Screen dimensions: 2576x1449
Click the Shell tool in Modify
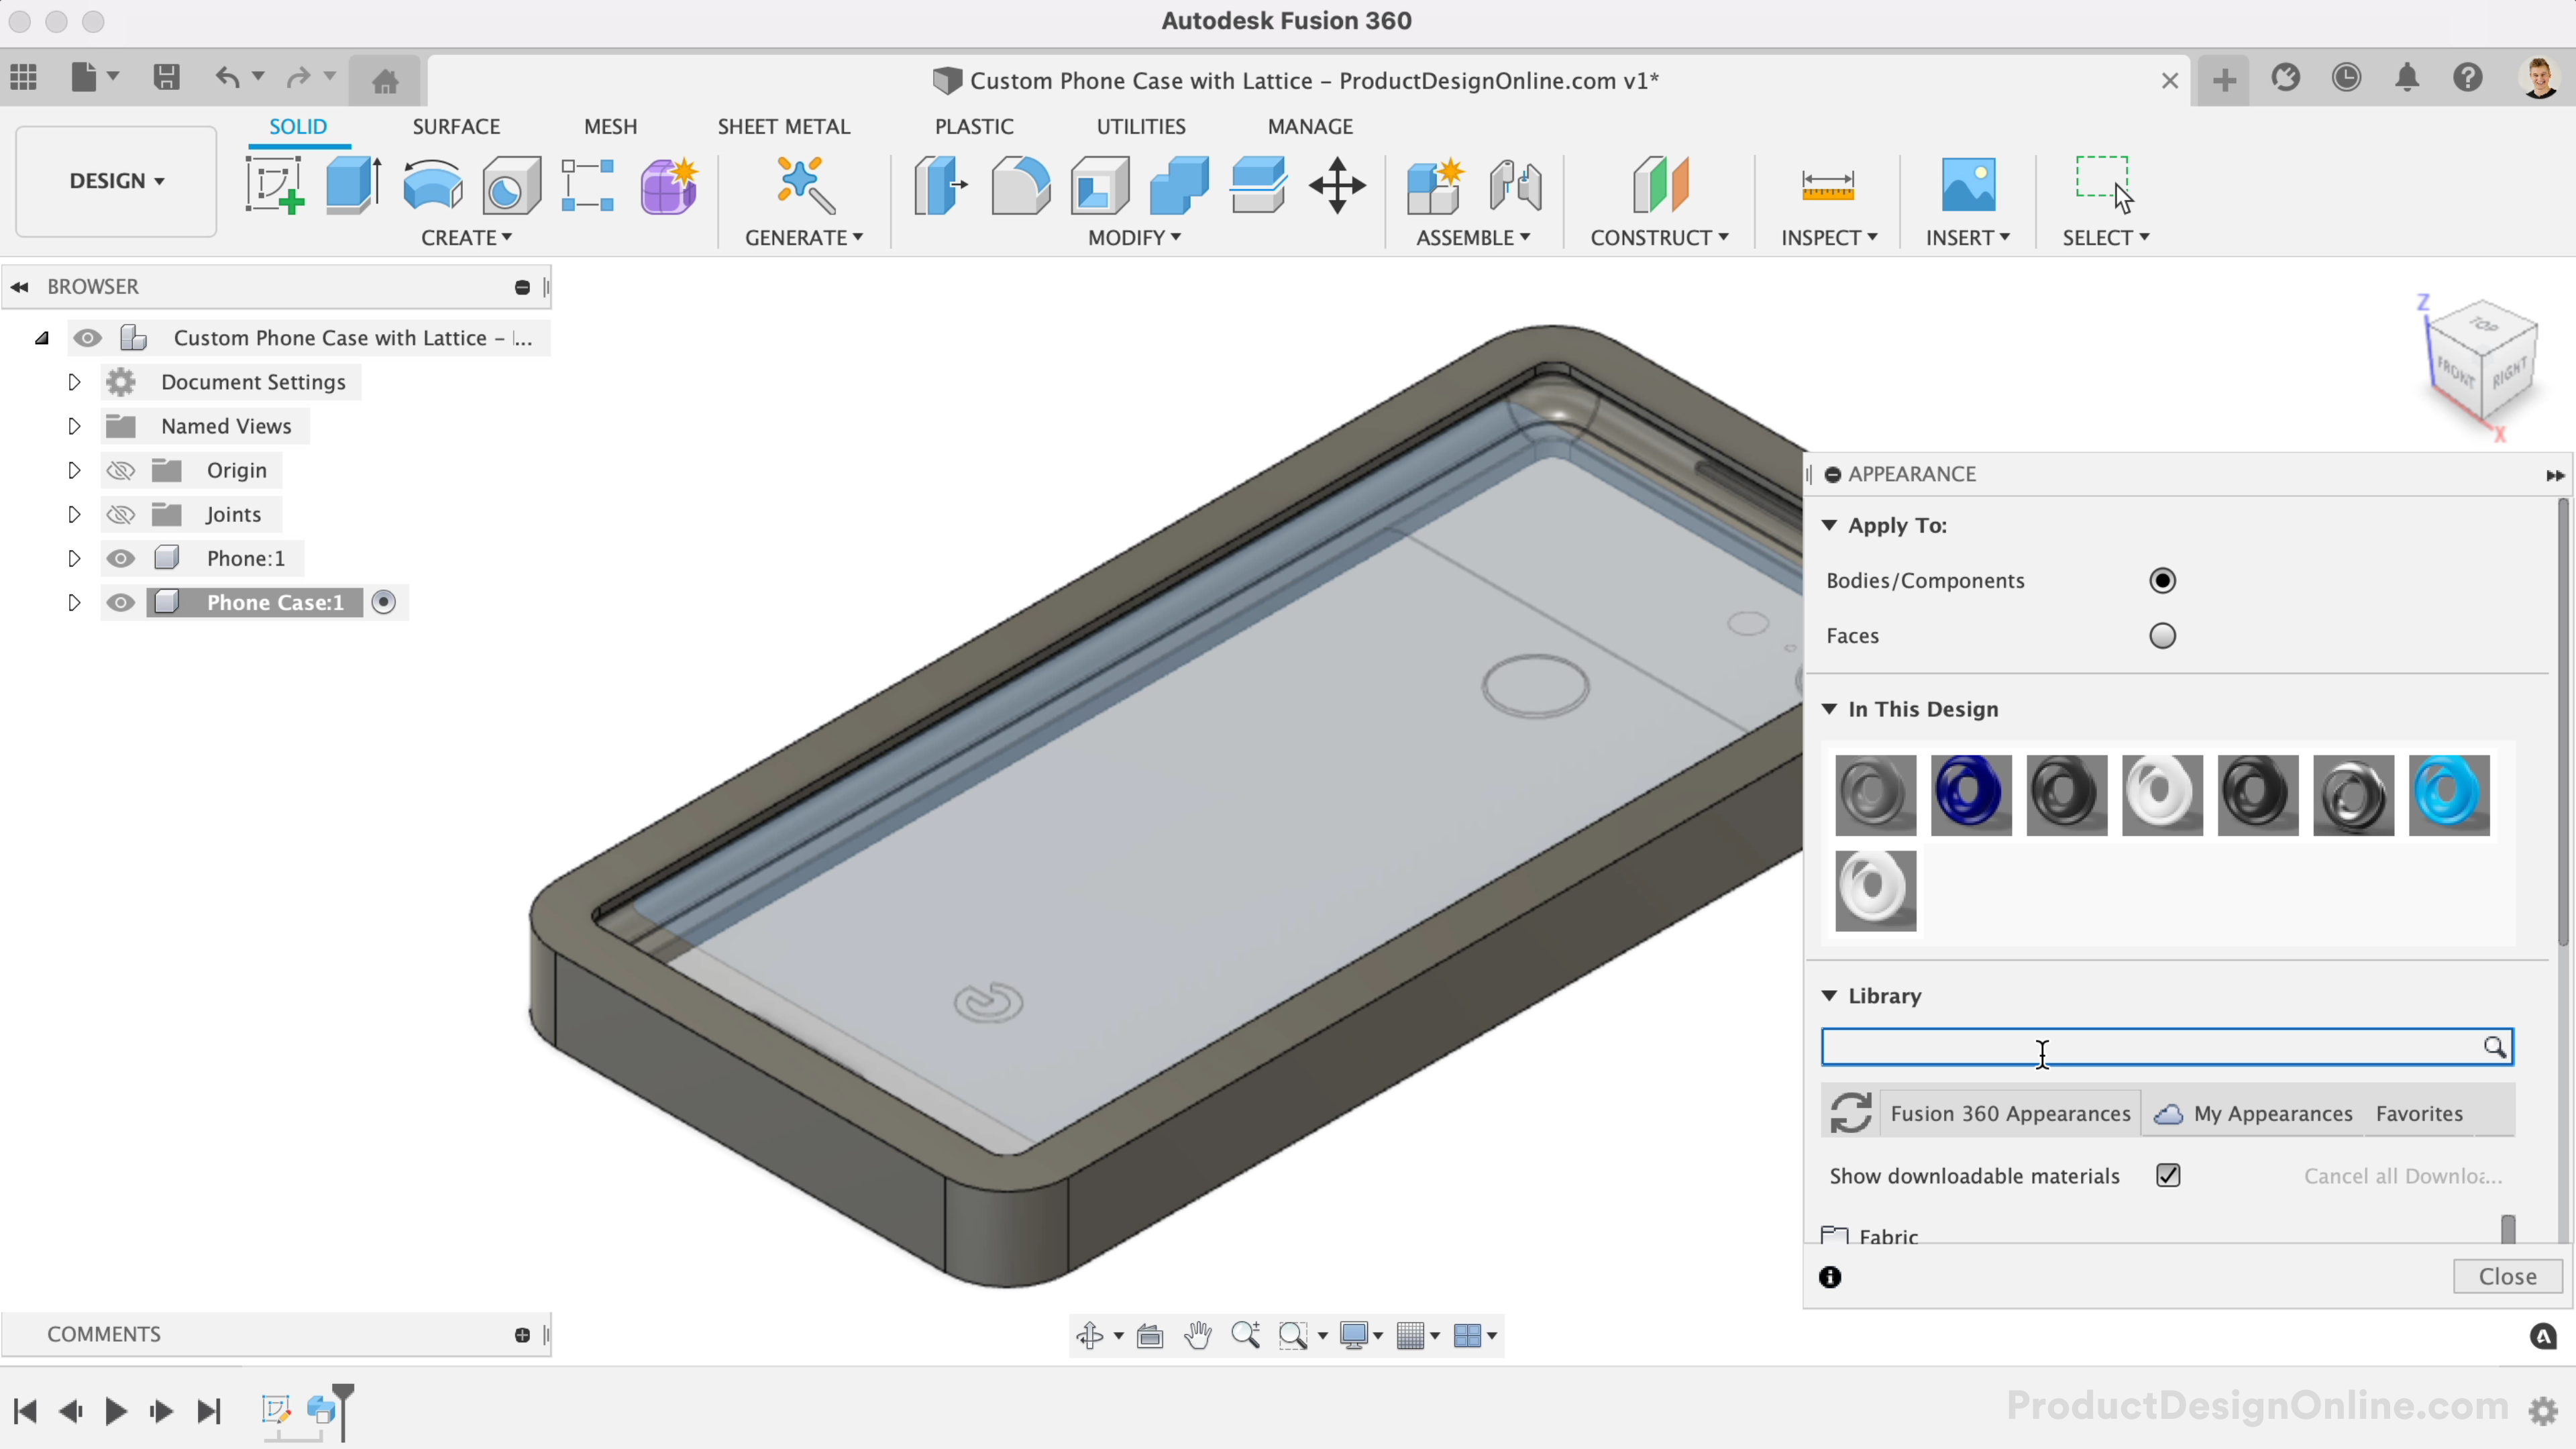click(x=1099, y=185)
